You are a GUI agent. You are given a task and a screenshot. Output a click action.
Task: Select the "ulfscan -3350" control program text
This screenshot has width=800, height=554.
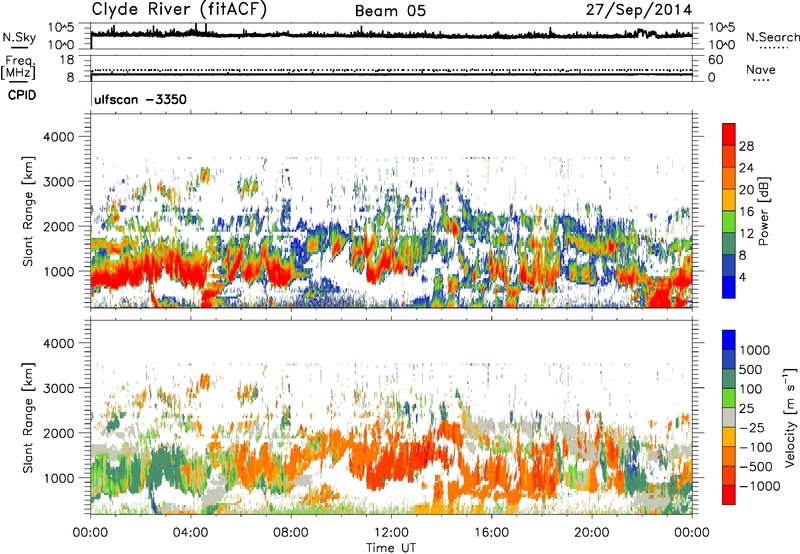[x=140, y=99]
